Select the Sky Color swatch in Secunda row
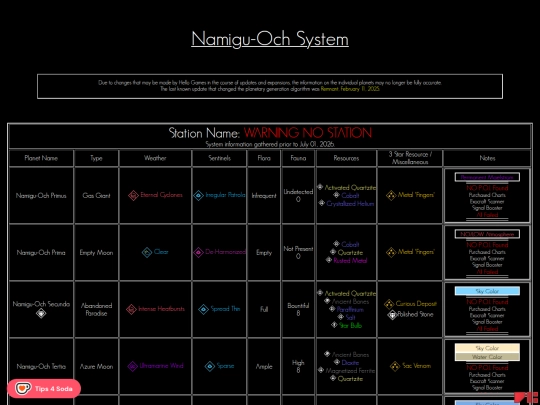The height and width of the screenshot is (405, 540). pyautogui.click(x=487, y=291)
